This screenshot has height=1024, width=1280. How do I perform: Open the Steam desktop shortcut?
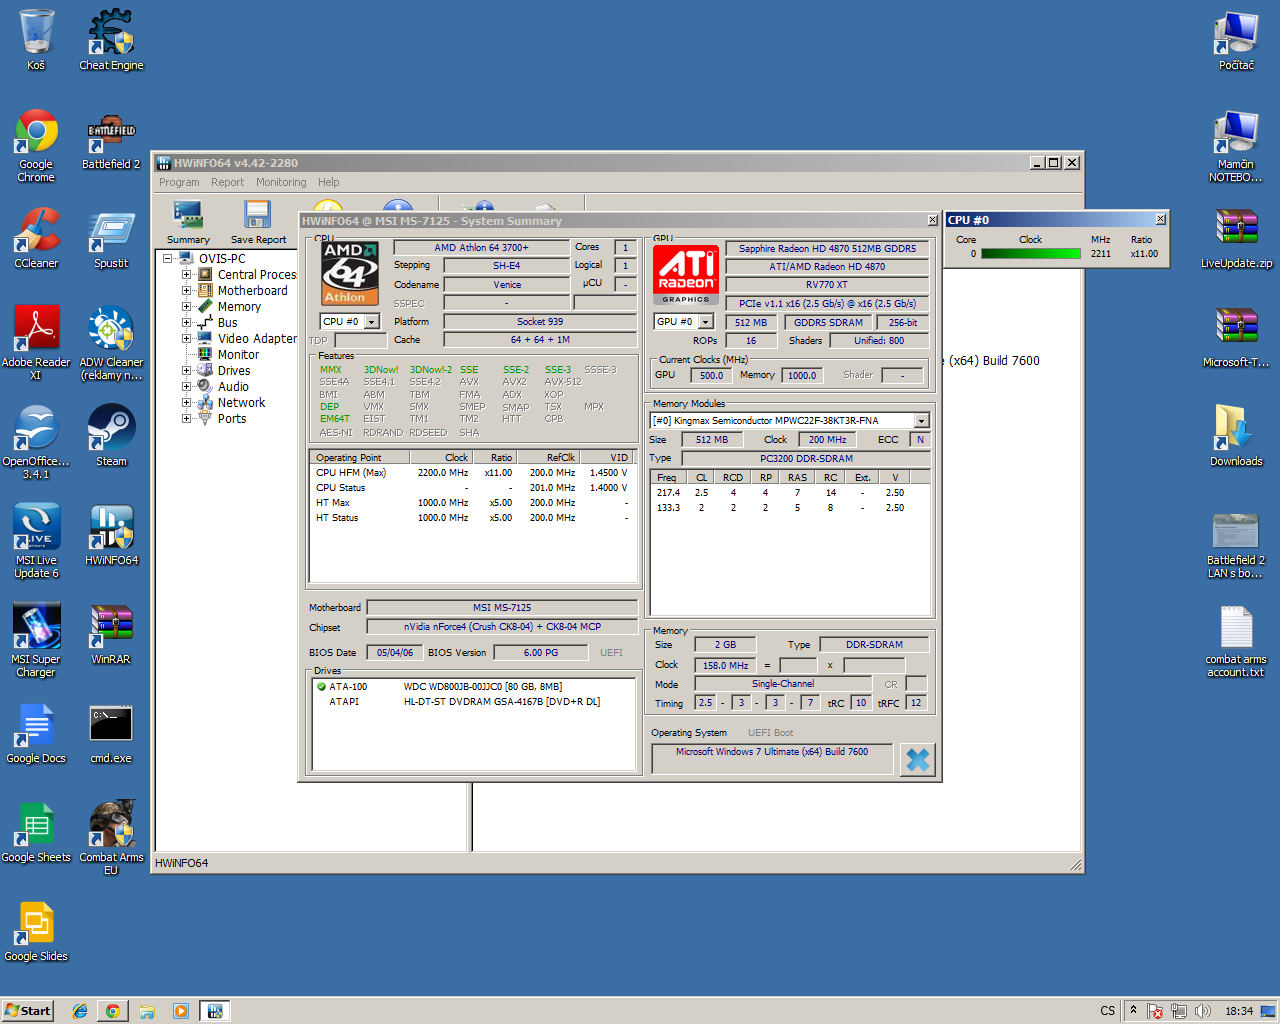click(x=111, y=436)
